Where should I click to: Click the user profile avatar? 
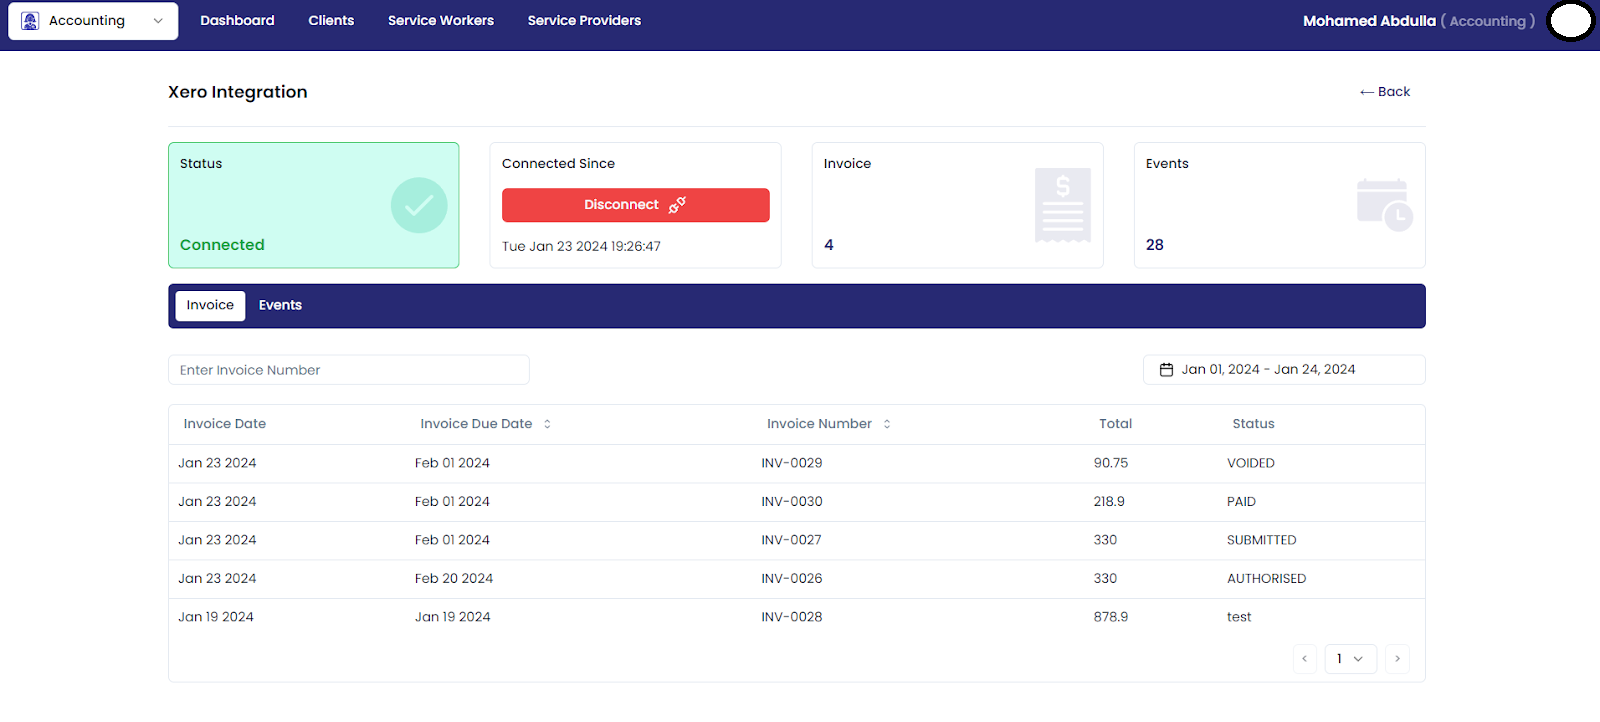pyautogui.click(x=1570, y=21)
